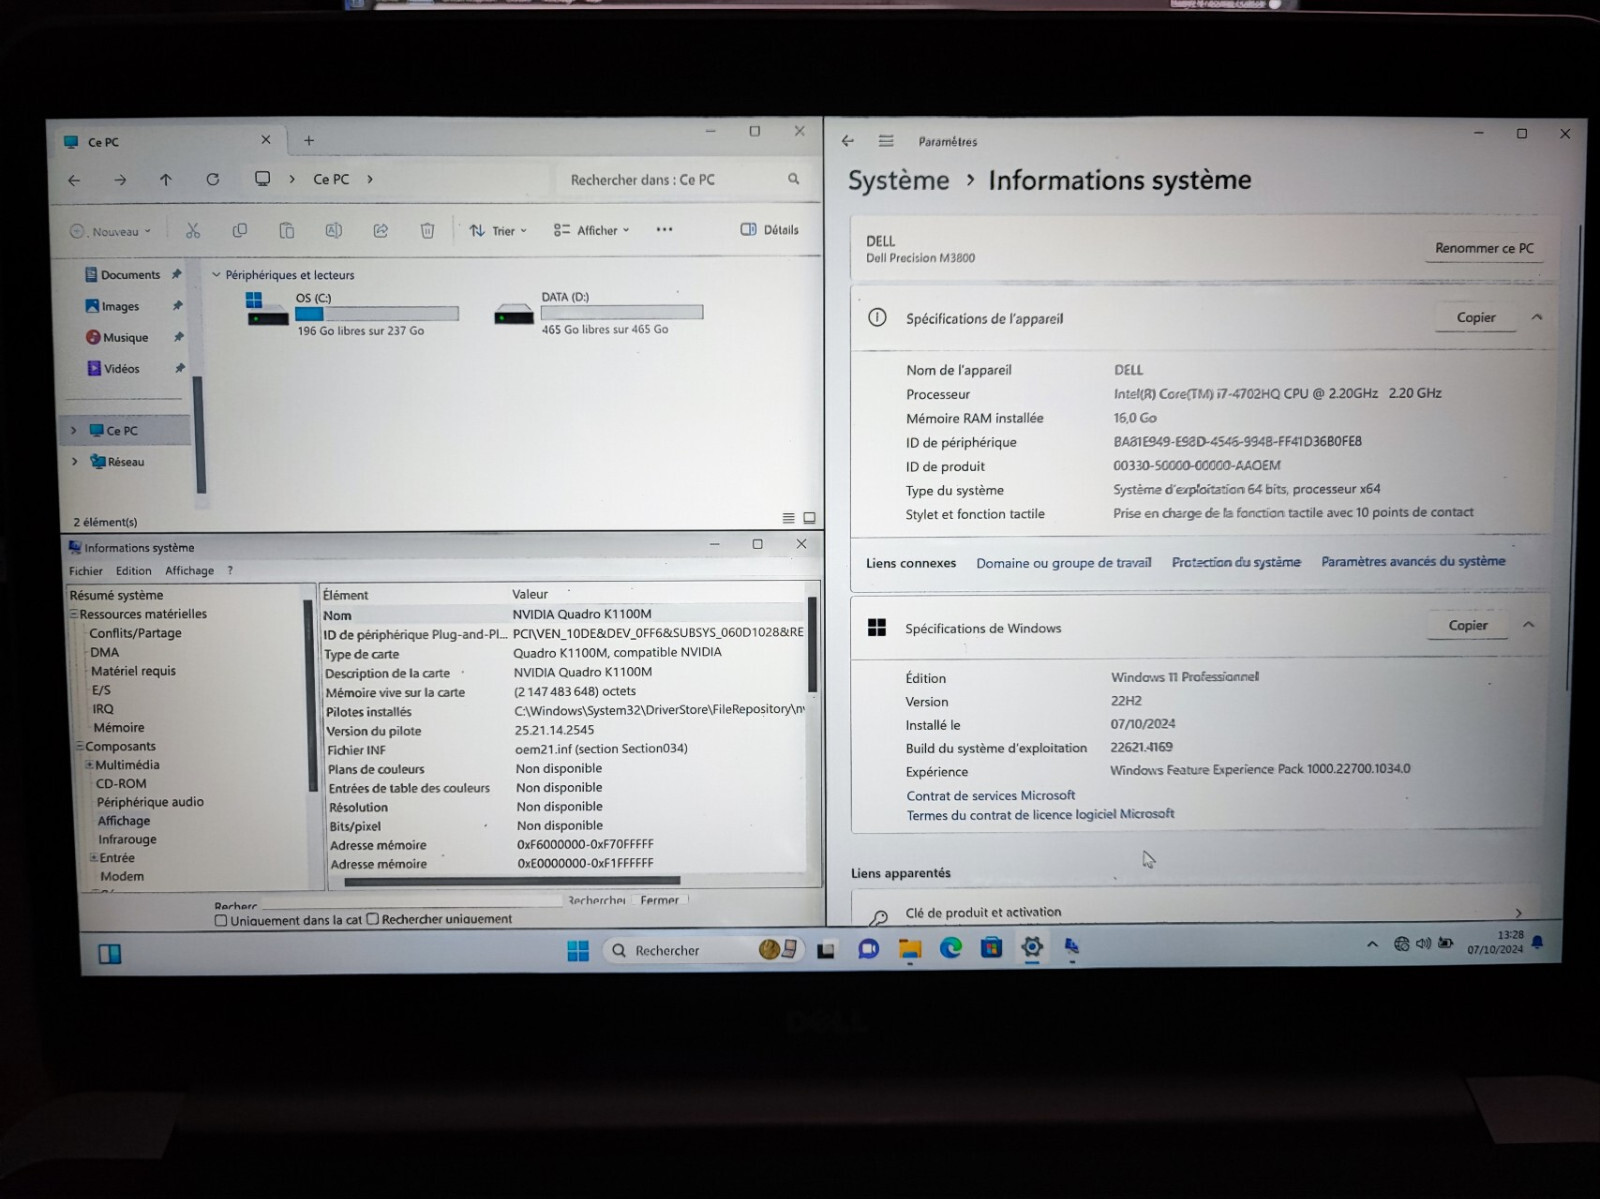Click the search magnifier in Explorer
The image size is (1600, 1199).
[x=793, y=179]
